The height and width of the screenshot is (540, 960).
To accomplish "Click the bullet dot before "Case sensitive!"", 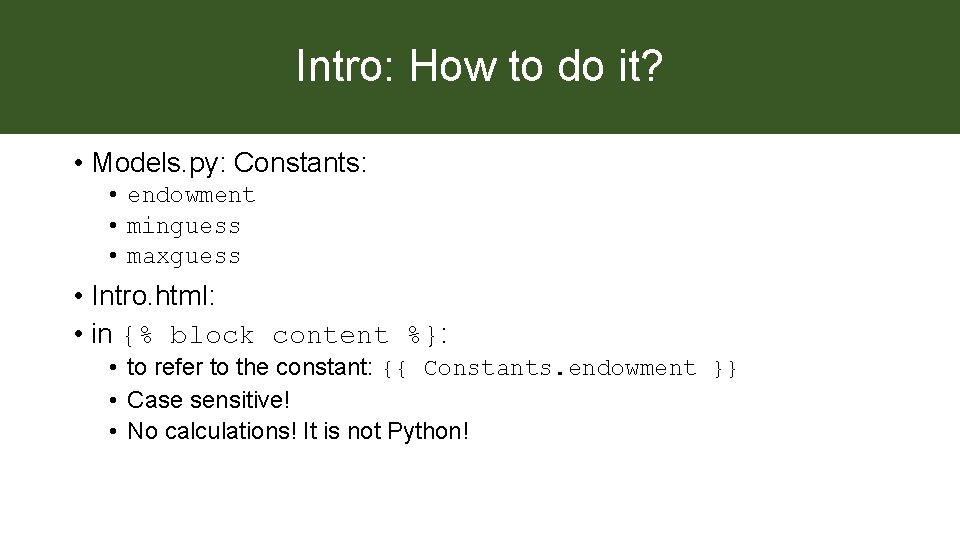I will coord(116,400).
